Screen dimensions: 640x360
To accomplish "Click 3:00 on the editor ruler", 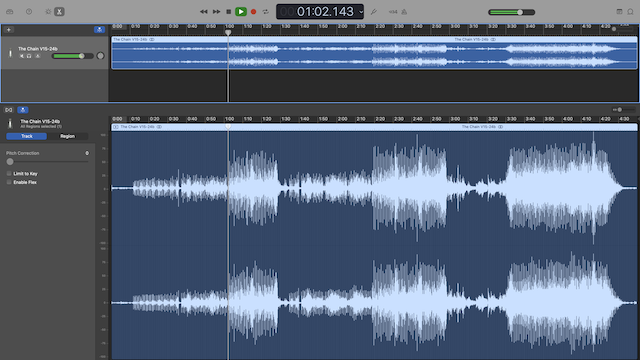I will click(x=455, y=119).
